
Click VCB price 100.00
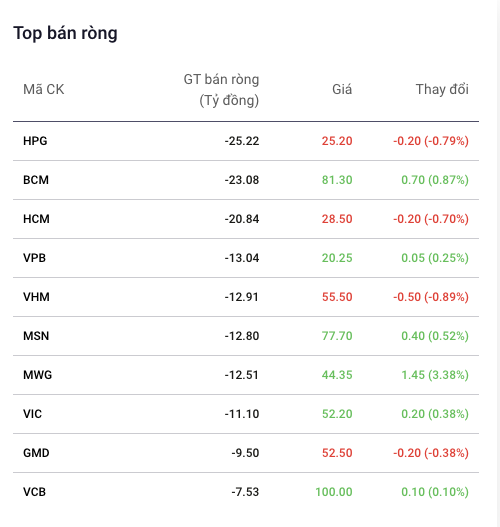[x=334, y=492]
